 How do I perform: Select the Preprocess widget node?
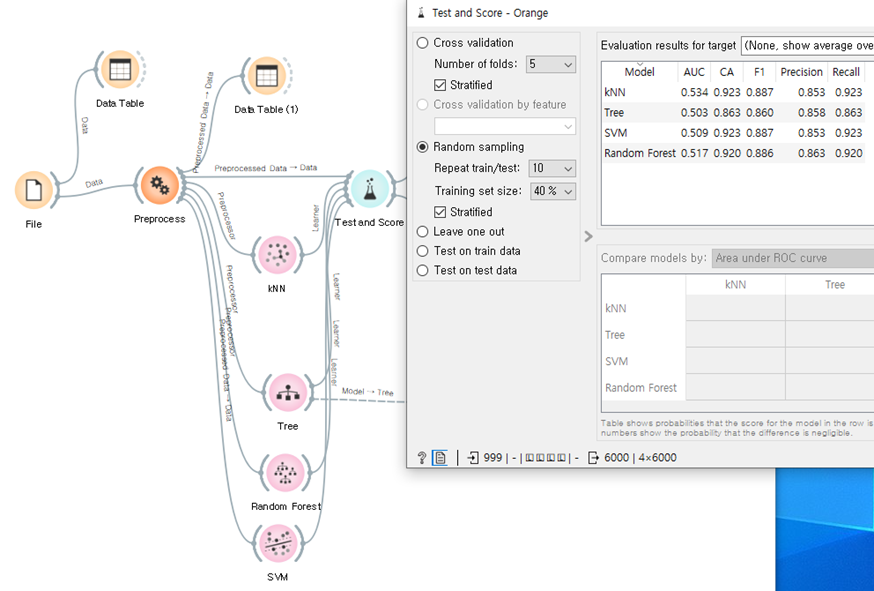coord(159,185)
